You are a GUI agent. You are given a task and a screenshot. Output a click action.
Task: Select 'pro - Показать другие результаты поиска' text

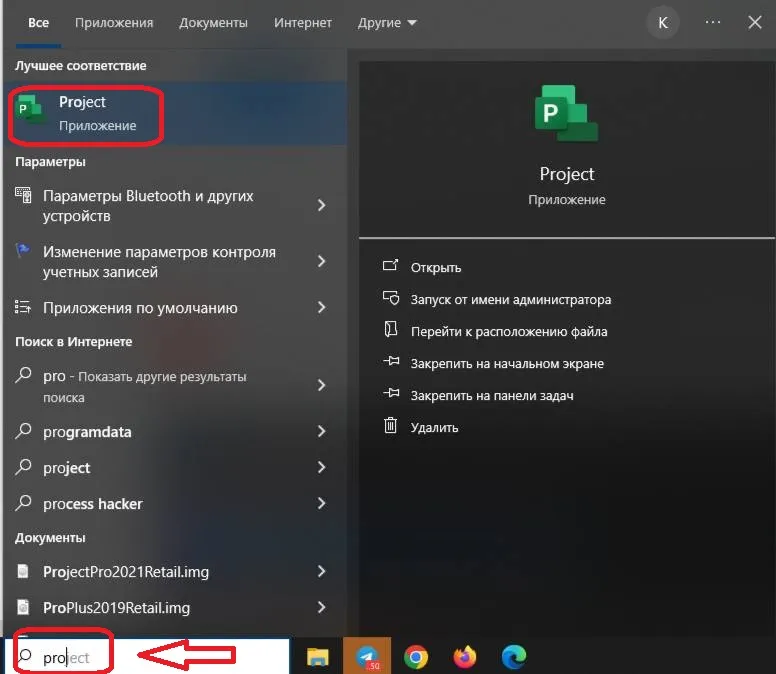pos(145,386)
